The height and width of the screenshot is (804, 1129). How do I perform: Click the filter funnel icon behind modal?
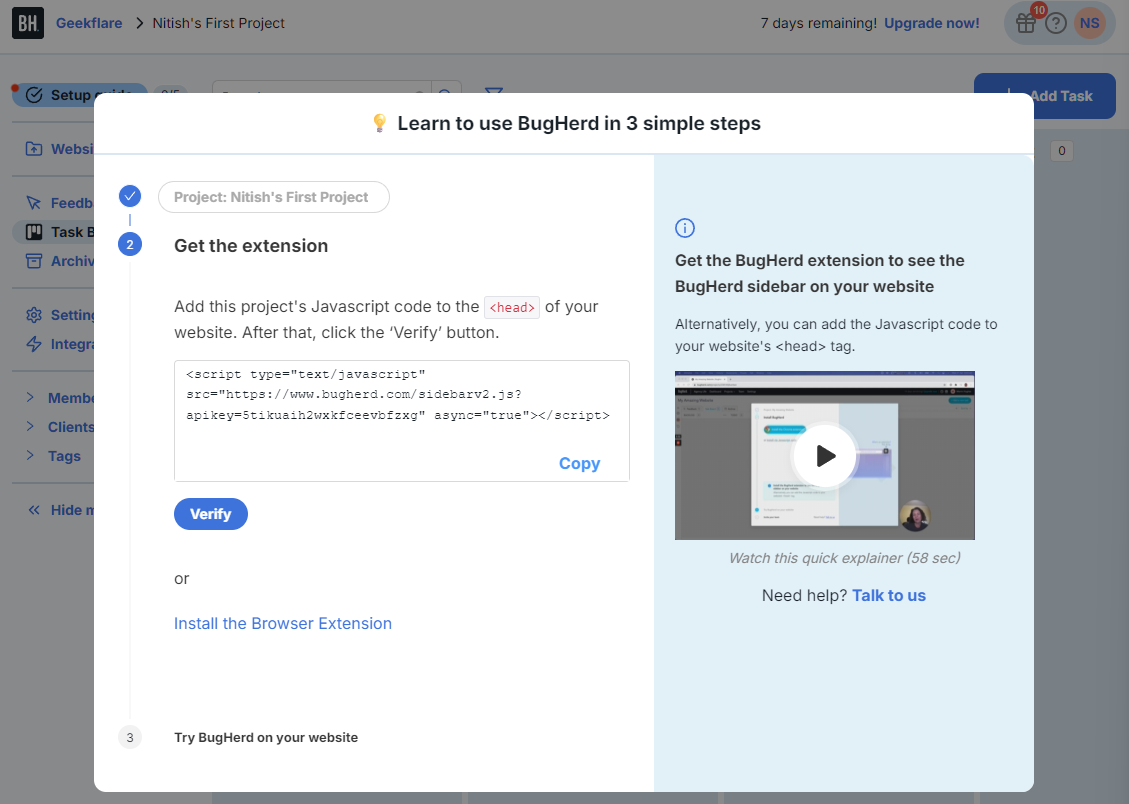pyautogui.click(x=494, y=93)
